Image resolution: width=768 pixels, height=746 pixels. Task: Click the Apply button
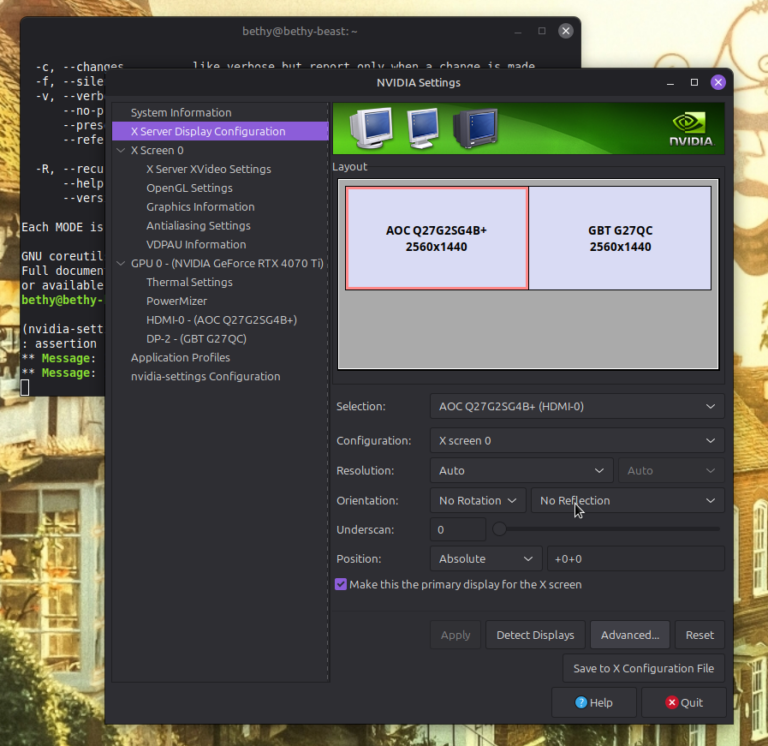tap(455, 635)
